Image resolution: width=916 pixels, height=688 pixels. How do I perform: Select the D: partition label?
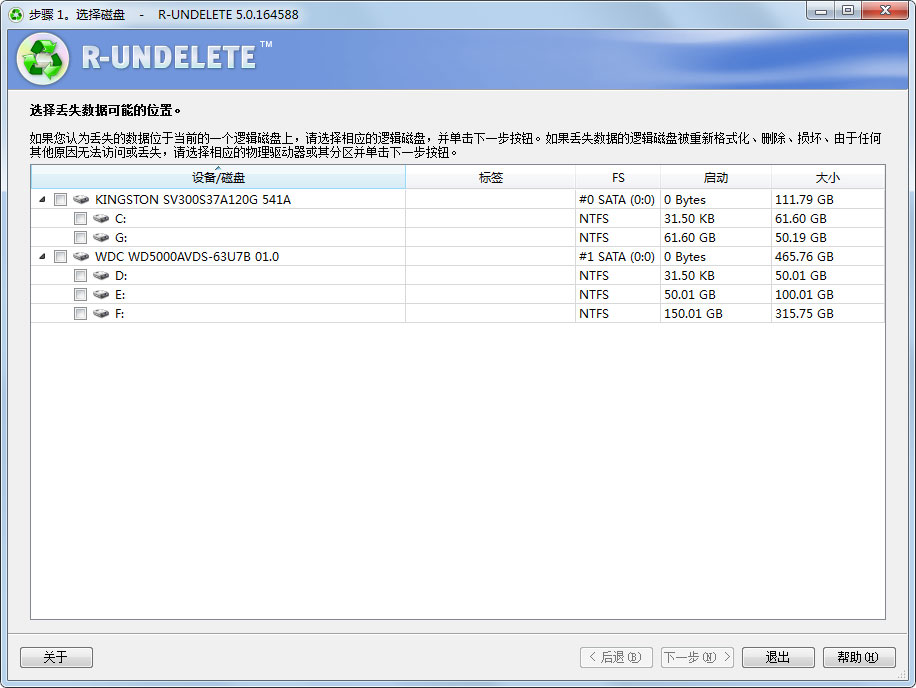[x=121, y=276]
